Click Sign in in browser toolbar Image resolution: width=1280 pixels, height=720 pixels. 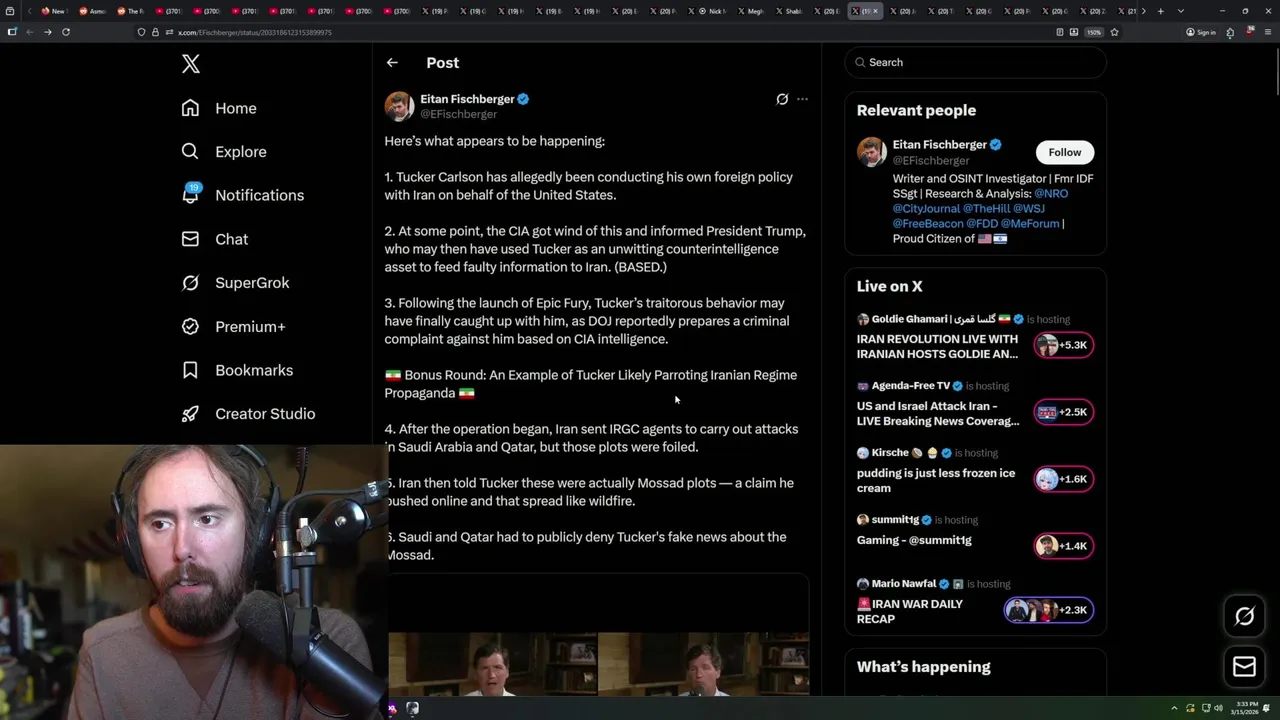(1201, 32)
